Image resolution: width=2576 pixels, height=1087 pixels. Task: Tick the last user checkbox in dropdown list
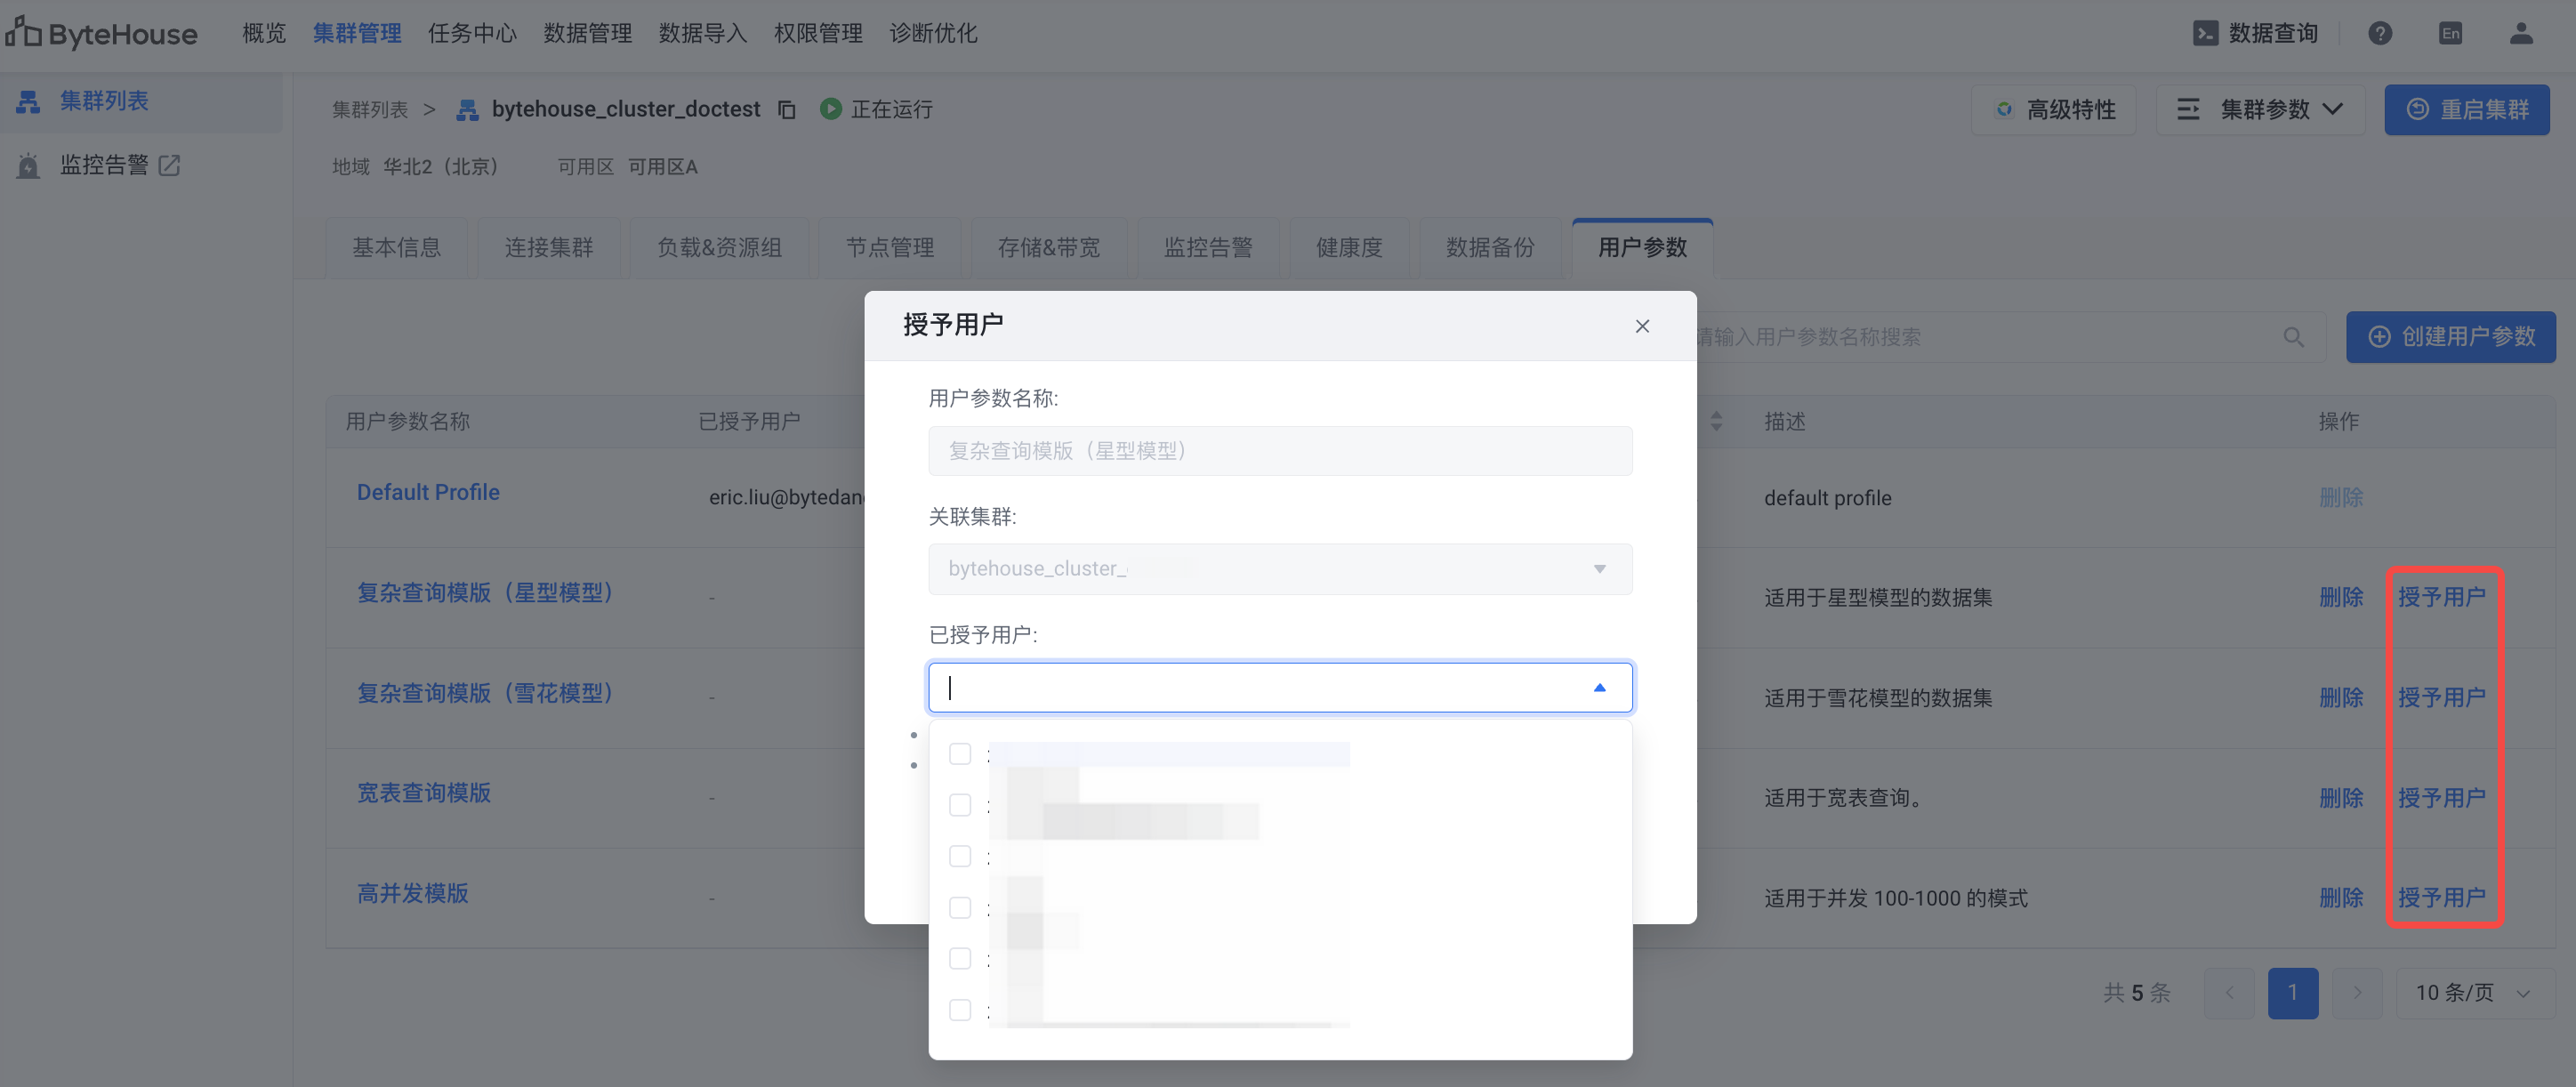[960, 1010]
